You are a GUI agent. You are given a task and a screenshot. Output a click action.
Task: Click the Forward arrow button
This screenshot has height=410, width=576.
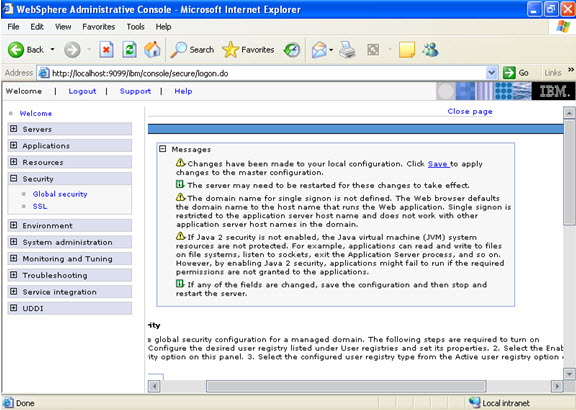pos(72,50)
